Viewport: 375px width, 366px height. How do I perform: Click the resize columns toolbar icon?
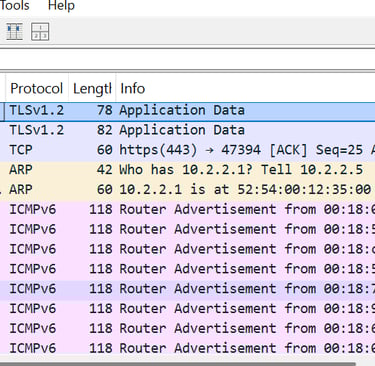coord(15,32)
